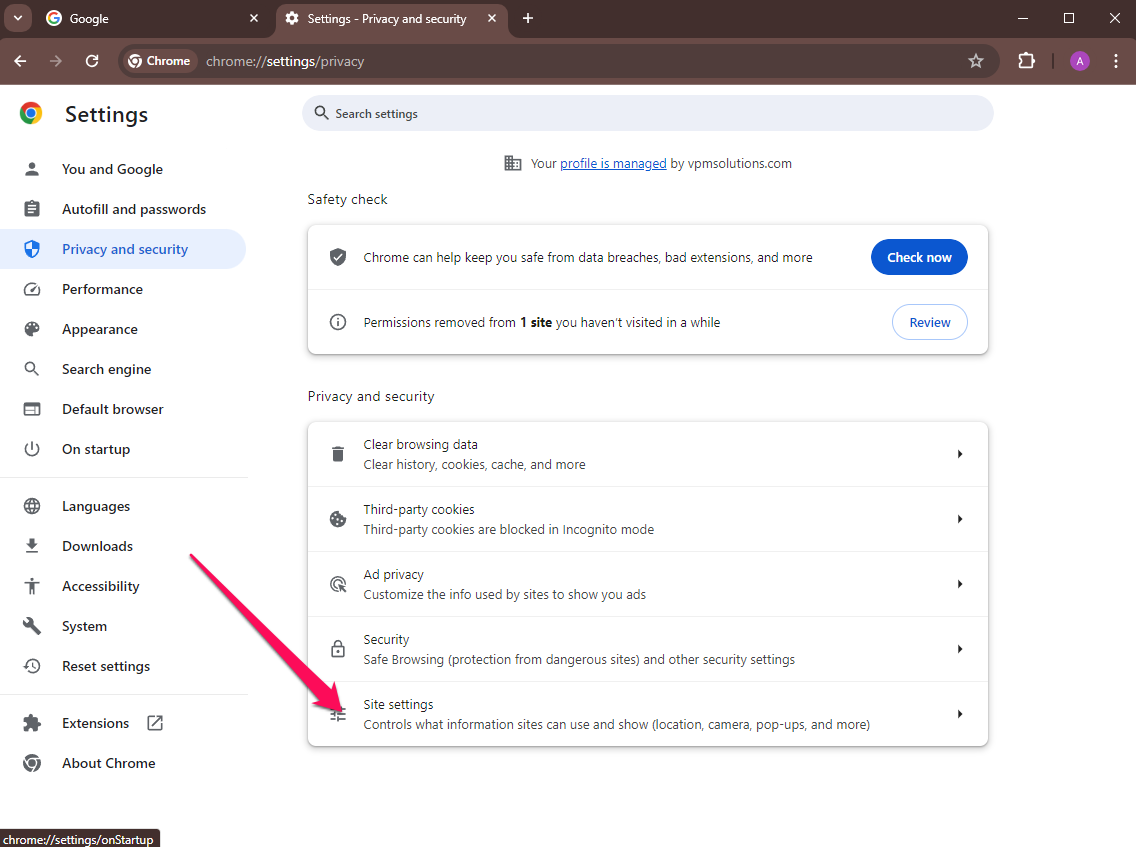Click the Third-party cookies cookie icon
1136x847 pixels.
click(x=337, y=518)
